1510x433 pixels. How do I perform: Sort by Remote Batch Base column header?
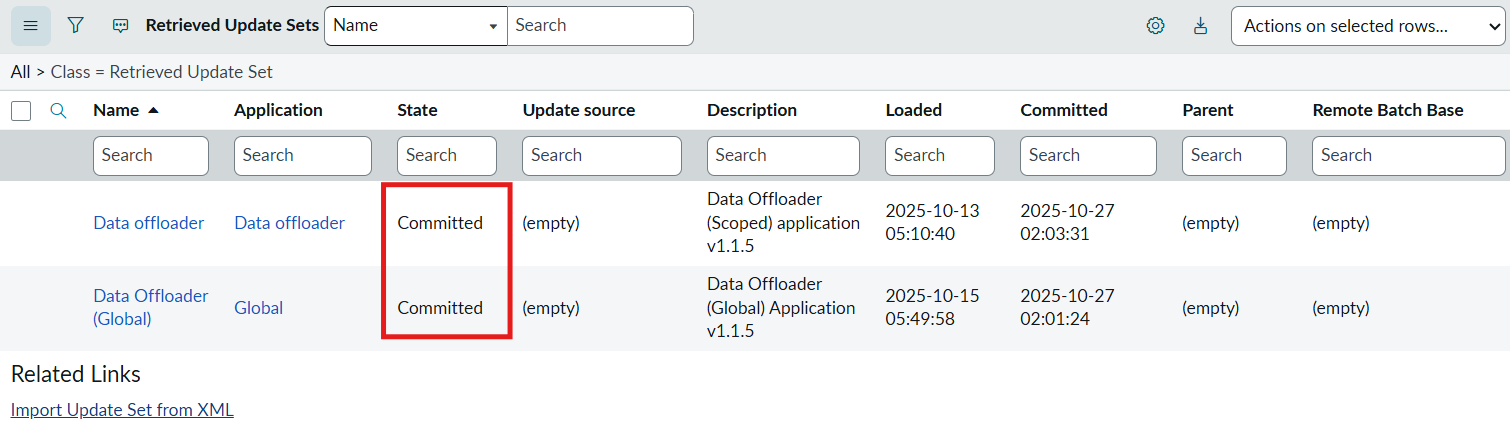coord(1388,110)
